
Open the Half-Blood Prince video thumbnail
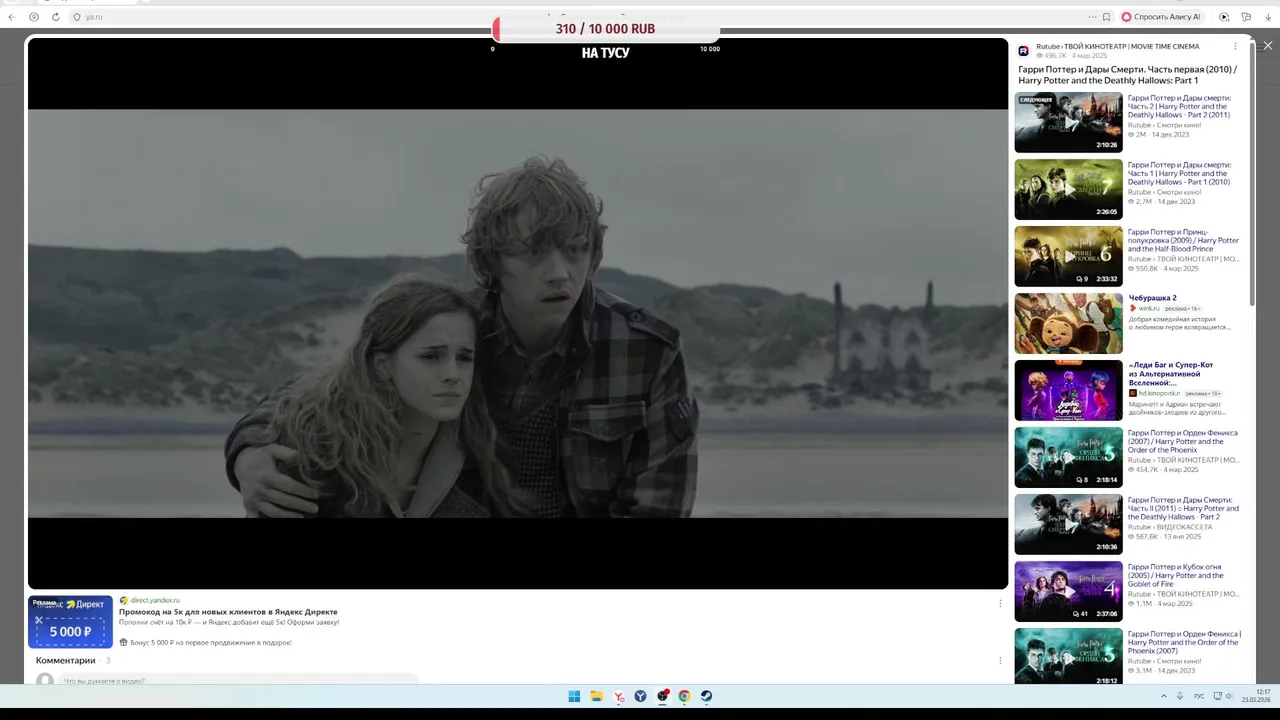click(1068, 257)
